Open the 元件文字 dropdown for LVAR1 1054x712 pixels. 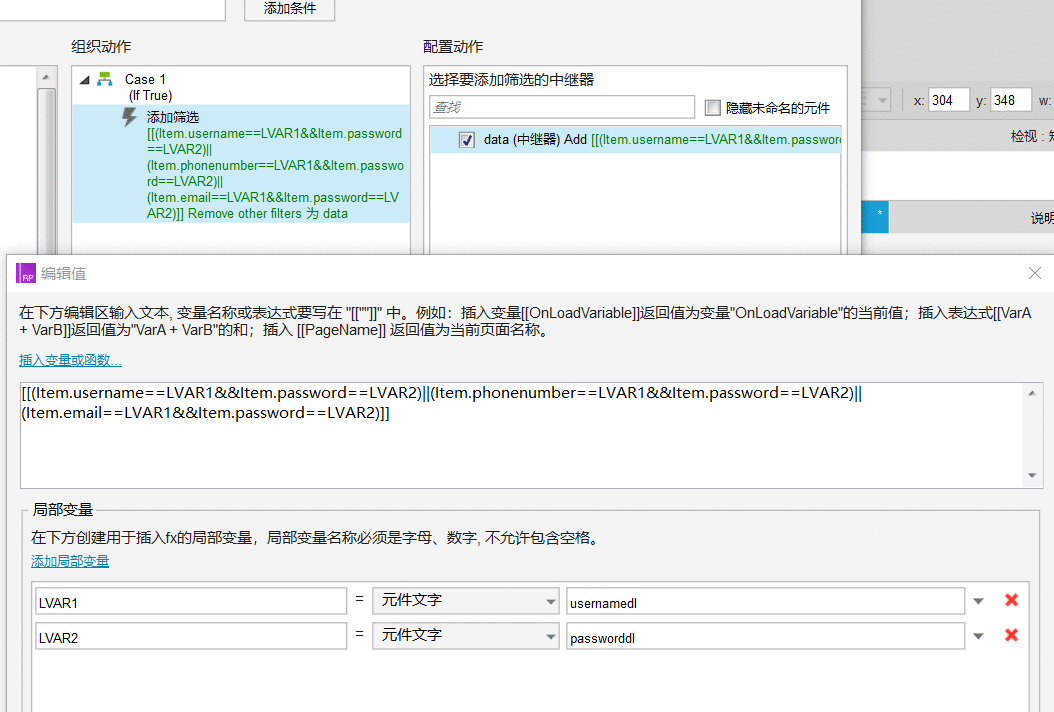click(x=466, y=601)
